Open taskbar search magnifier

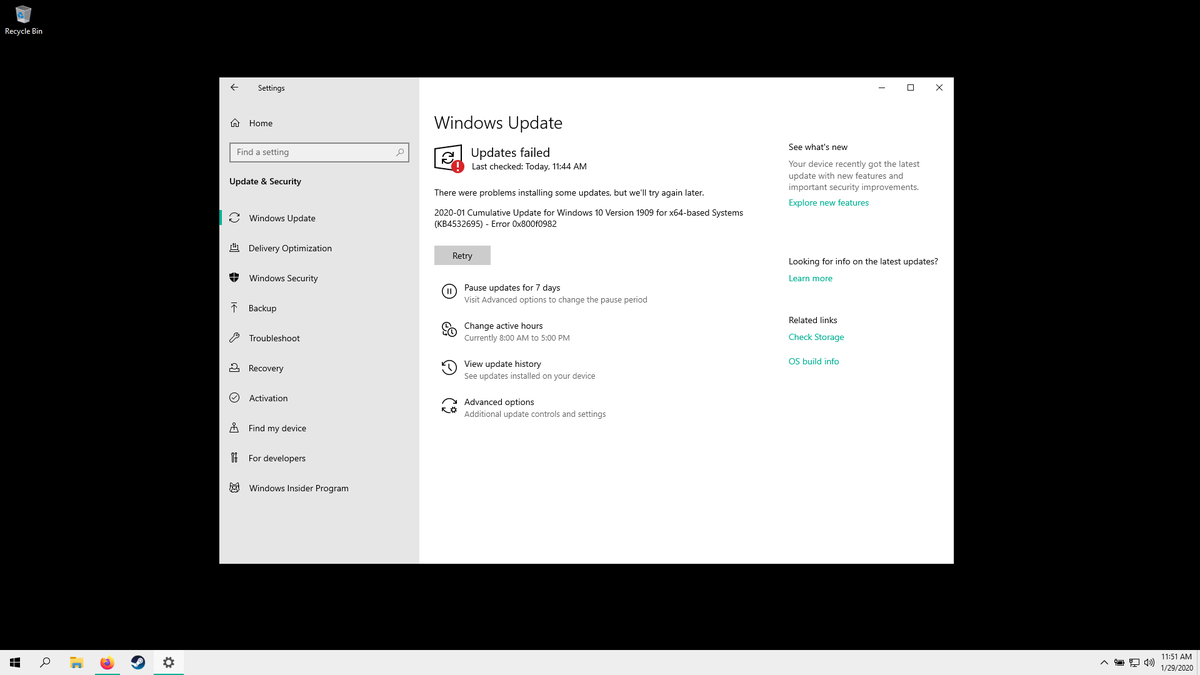pos(46,662)
